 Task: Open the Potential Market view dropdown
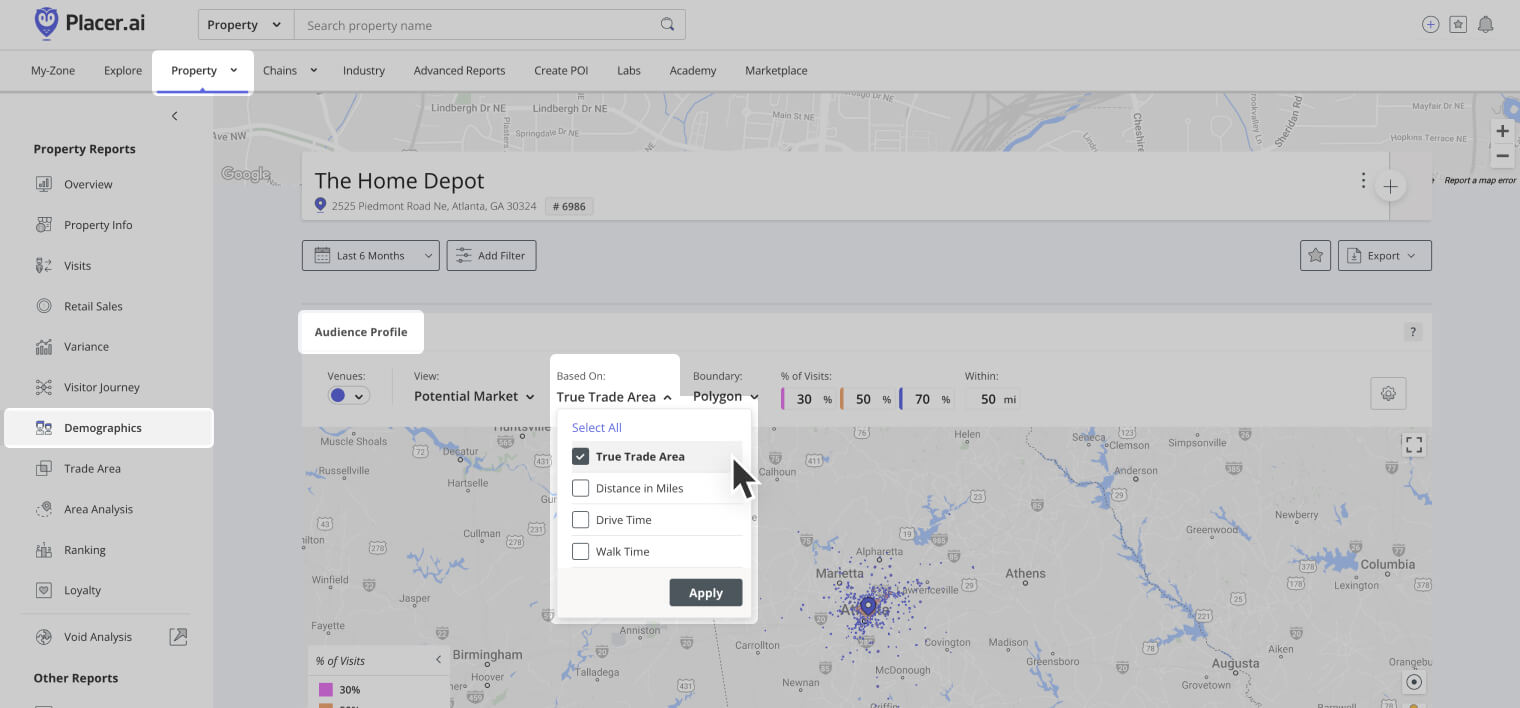pos(474,396)
